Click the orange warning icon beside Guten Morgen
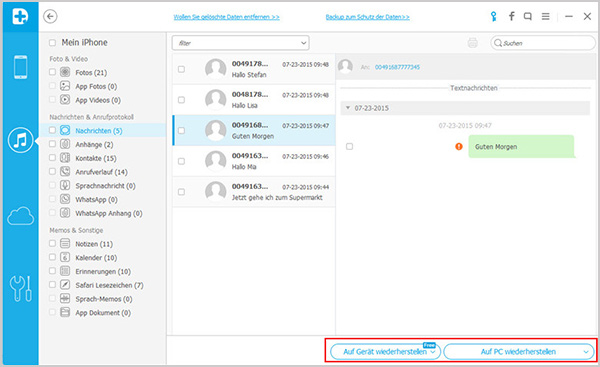Screen dimensions: 600x367 click(x=459, y=147)
